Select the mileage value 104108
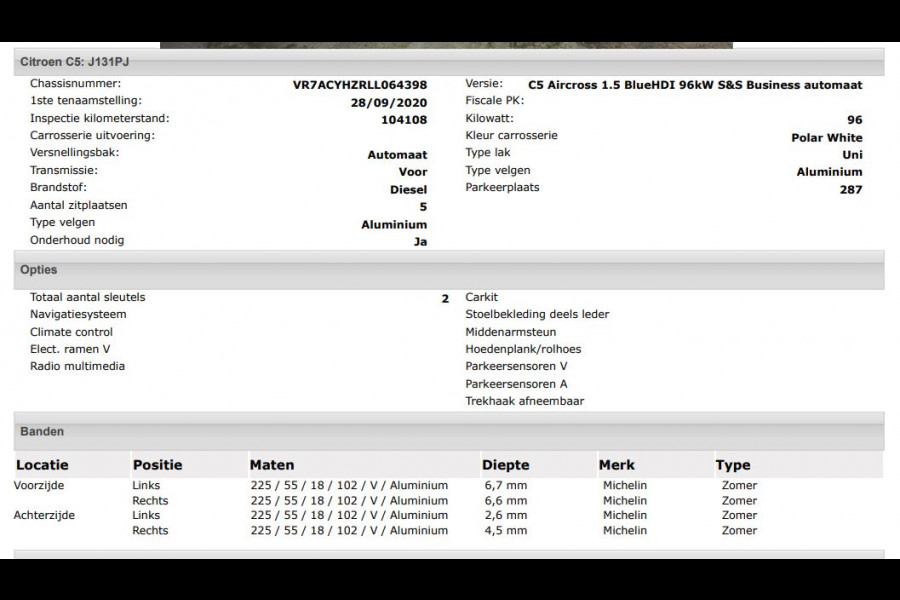 [404, 120]
